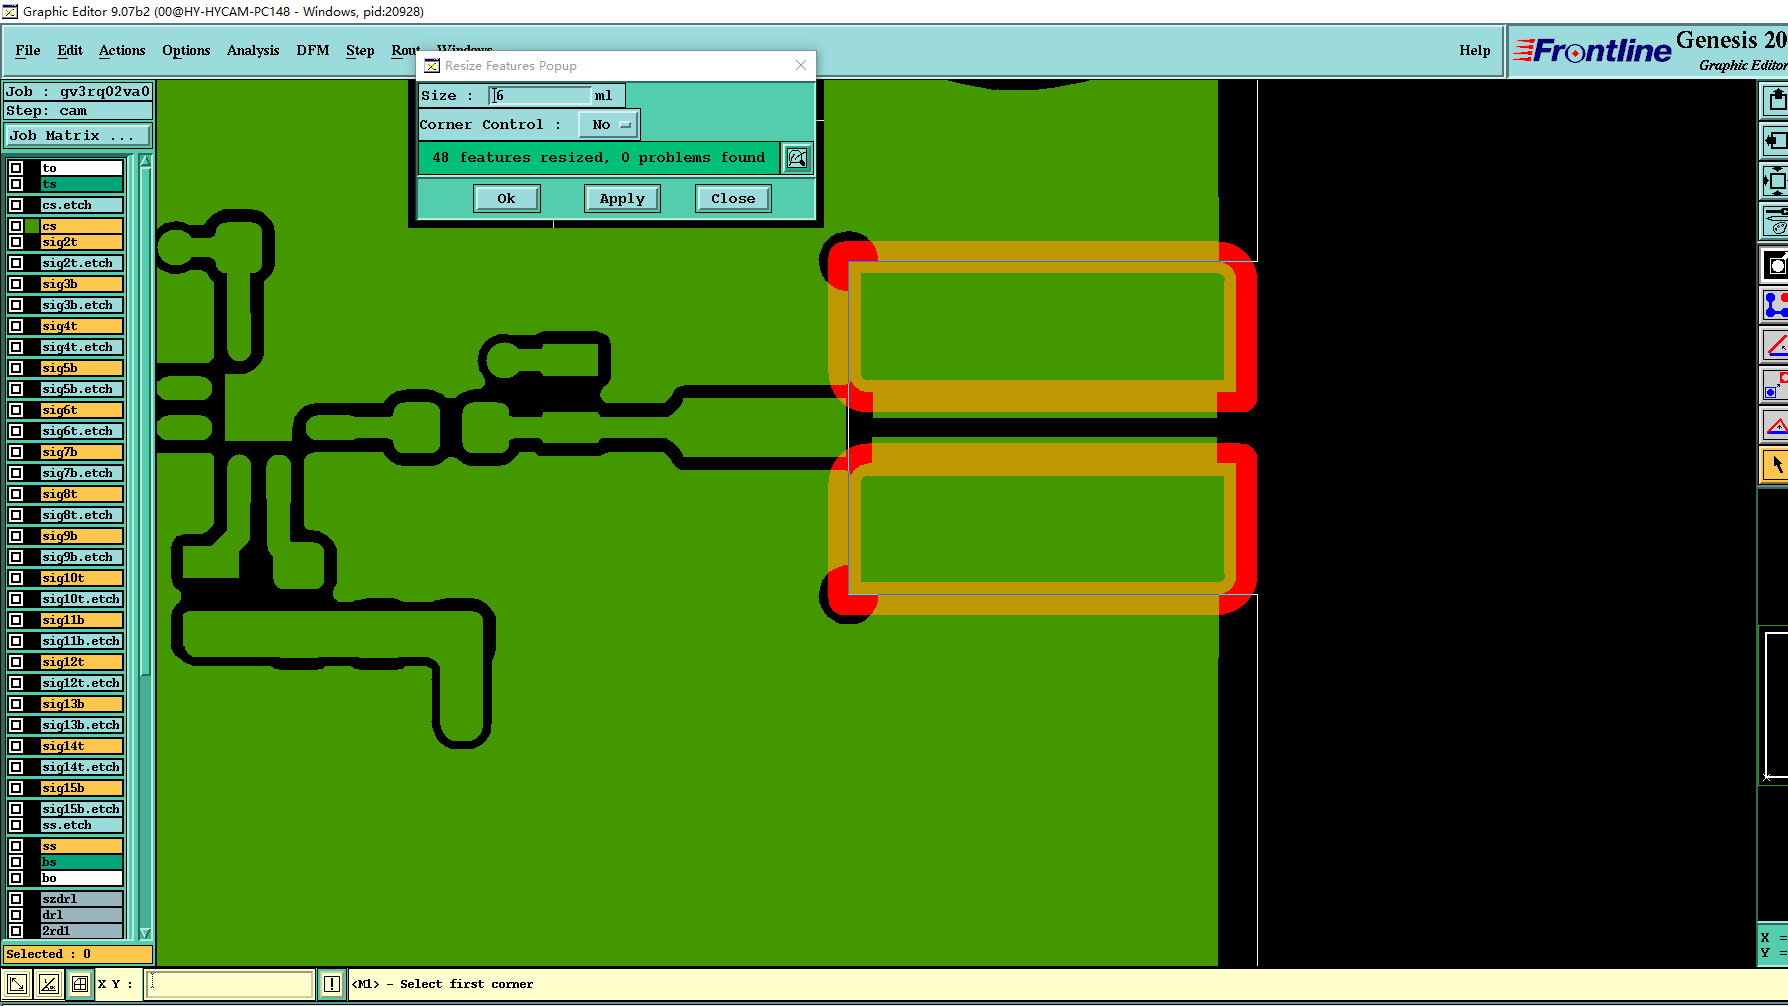Click the angle/delta coordinate mode icon
Viewport: 1788px width, 1006px height.
[x=48, y=984]
